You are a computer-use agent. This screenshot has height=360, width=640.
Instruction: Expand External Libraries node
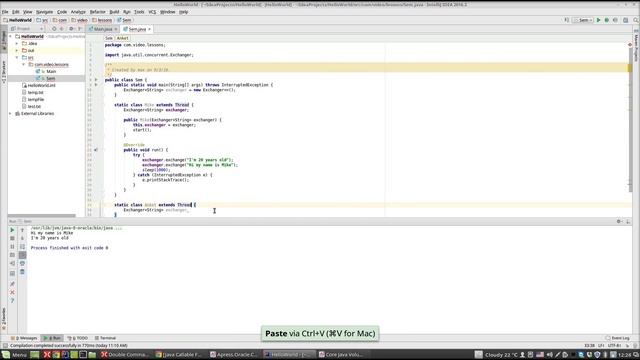pyautogui.click(x=11, y=113)
